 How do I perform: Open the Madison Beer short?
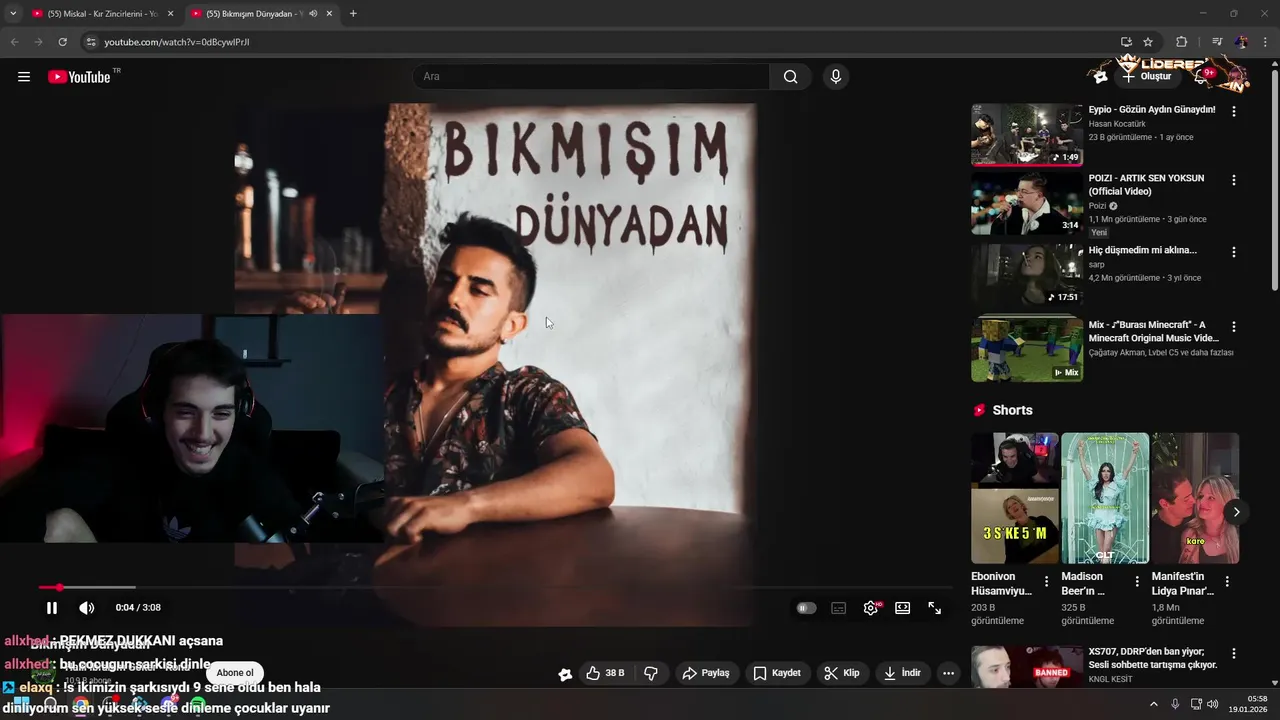[1105, 498]
